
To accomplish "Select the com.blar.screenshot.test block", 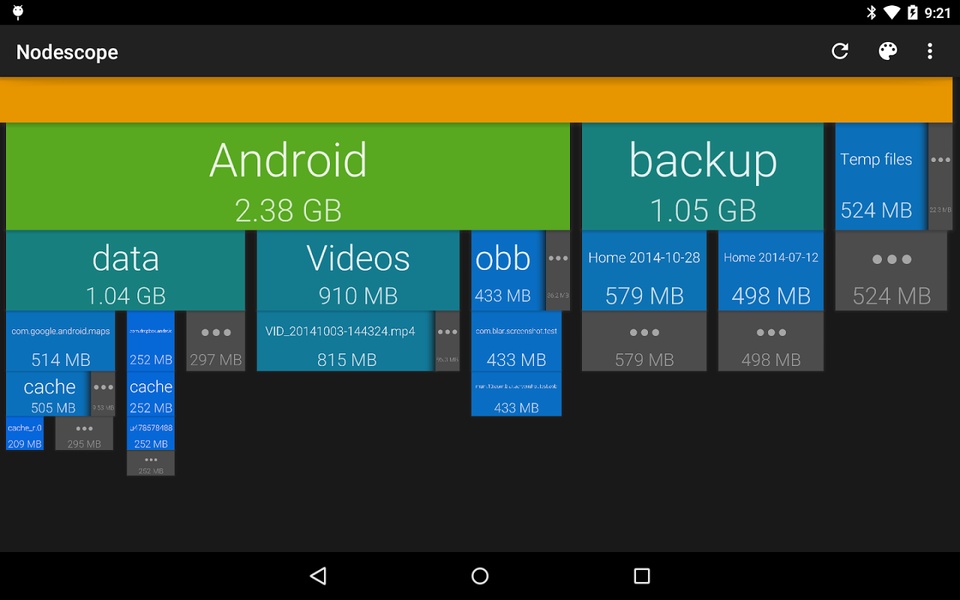I will pos(516,341).
